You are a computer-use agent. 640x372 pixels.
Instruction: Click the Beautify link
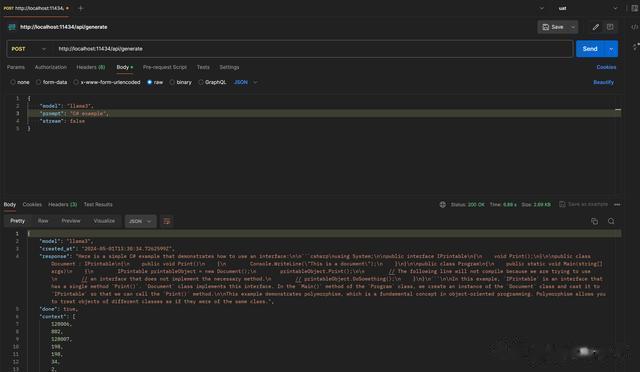(x=603, y=82)
